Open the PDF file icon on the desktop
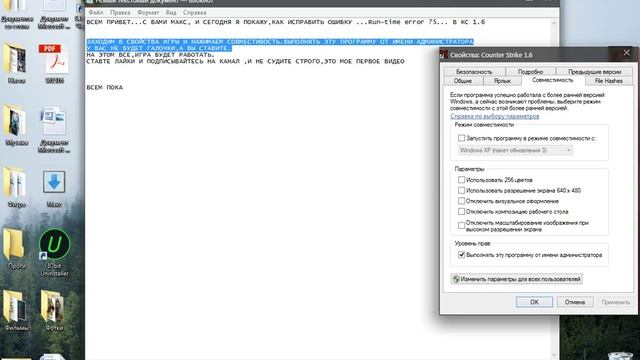The width and height of the screenshot is (640, 360). [54, 60]
